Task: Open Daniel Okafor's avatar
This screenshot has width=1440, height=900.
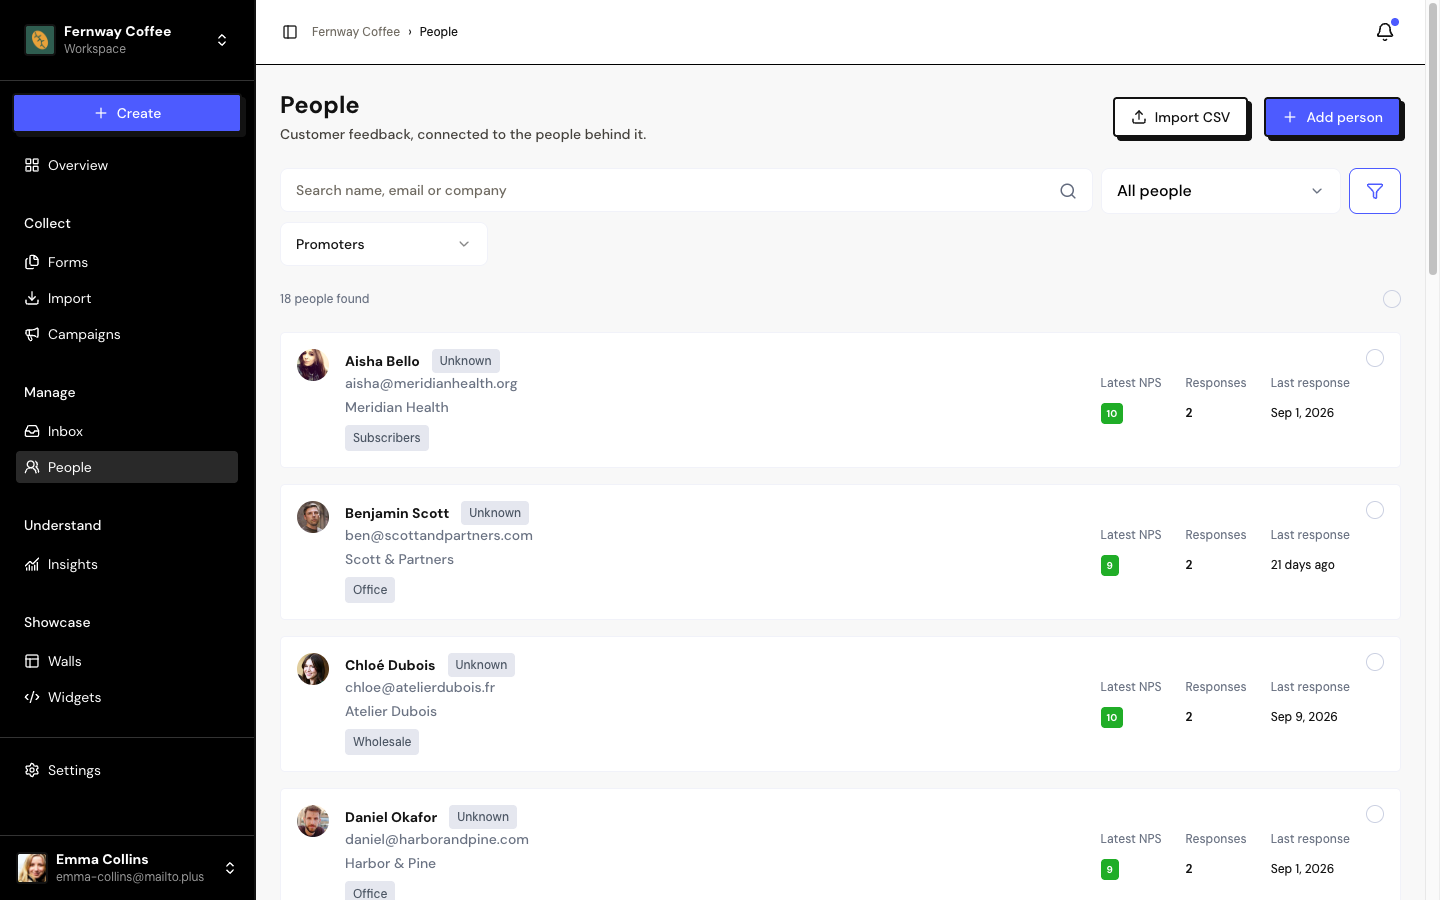Action: coord(313,821)
